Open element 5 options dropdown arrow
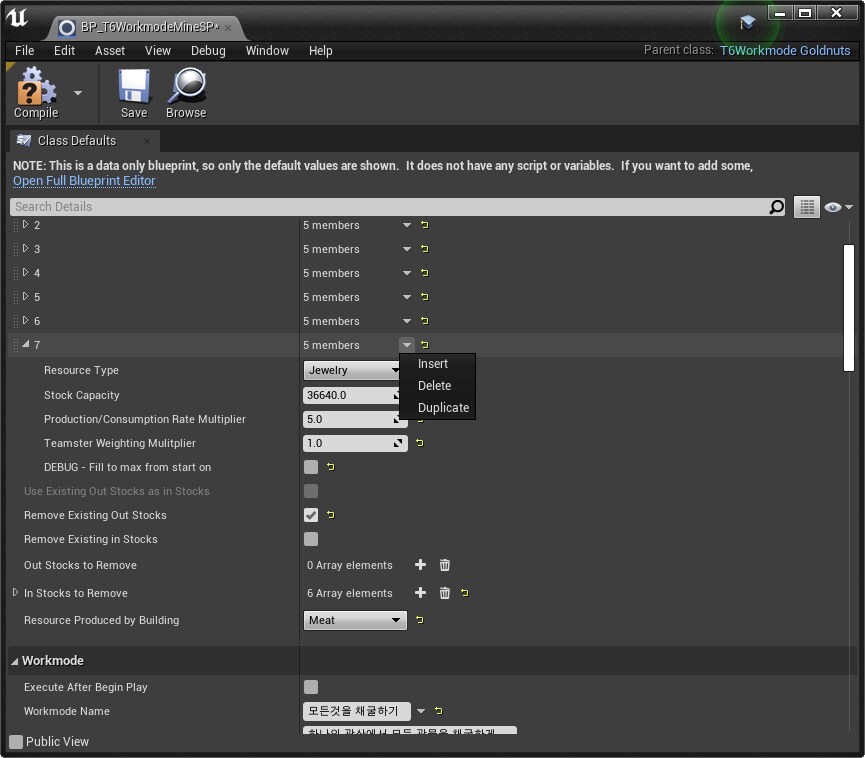The image size is (865, 758). [407, 297]
